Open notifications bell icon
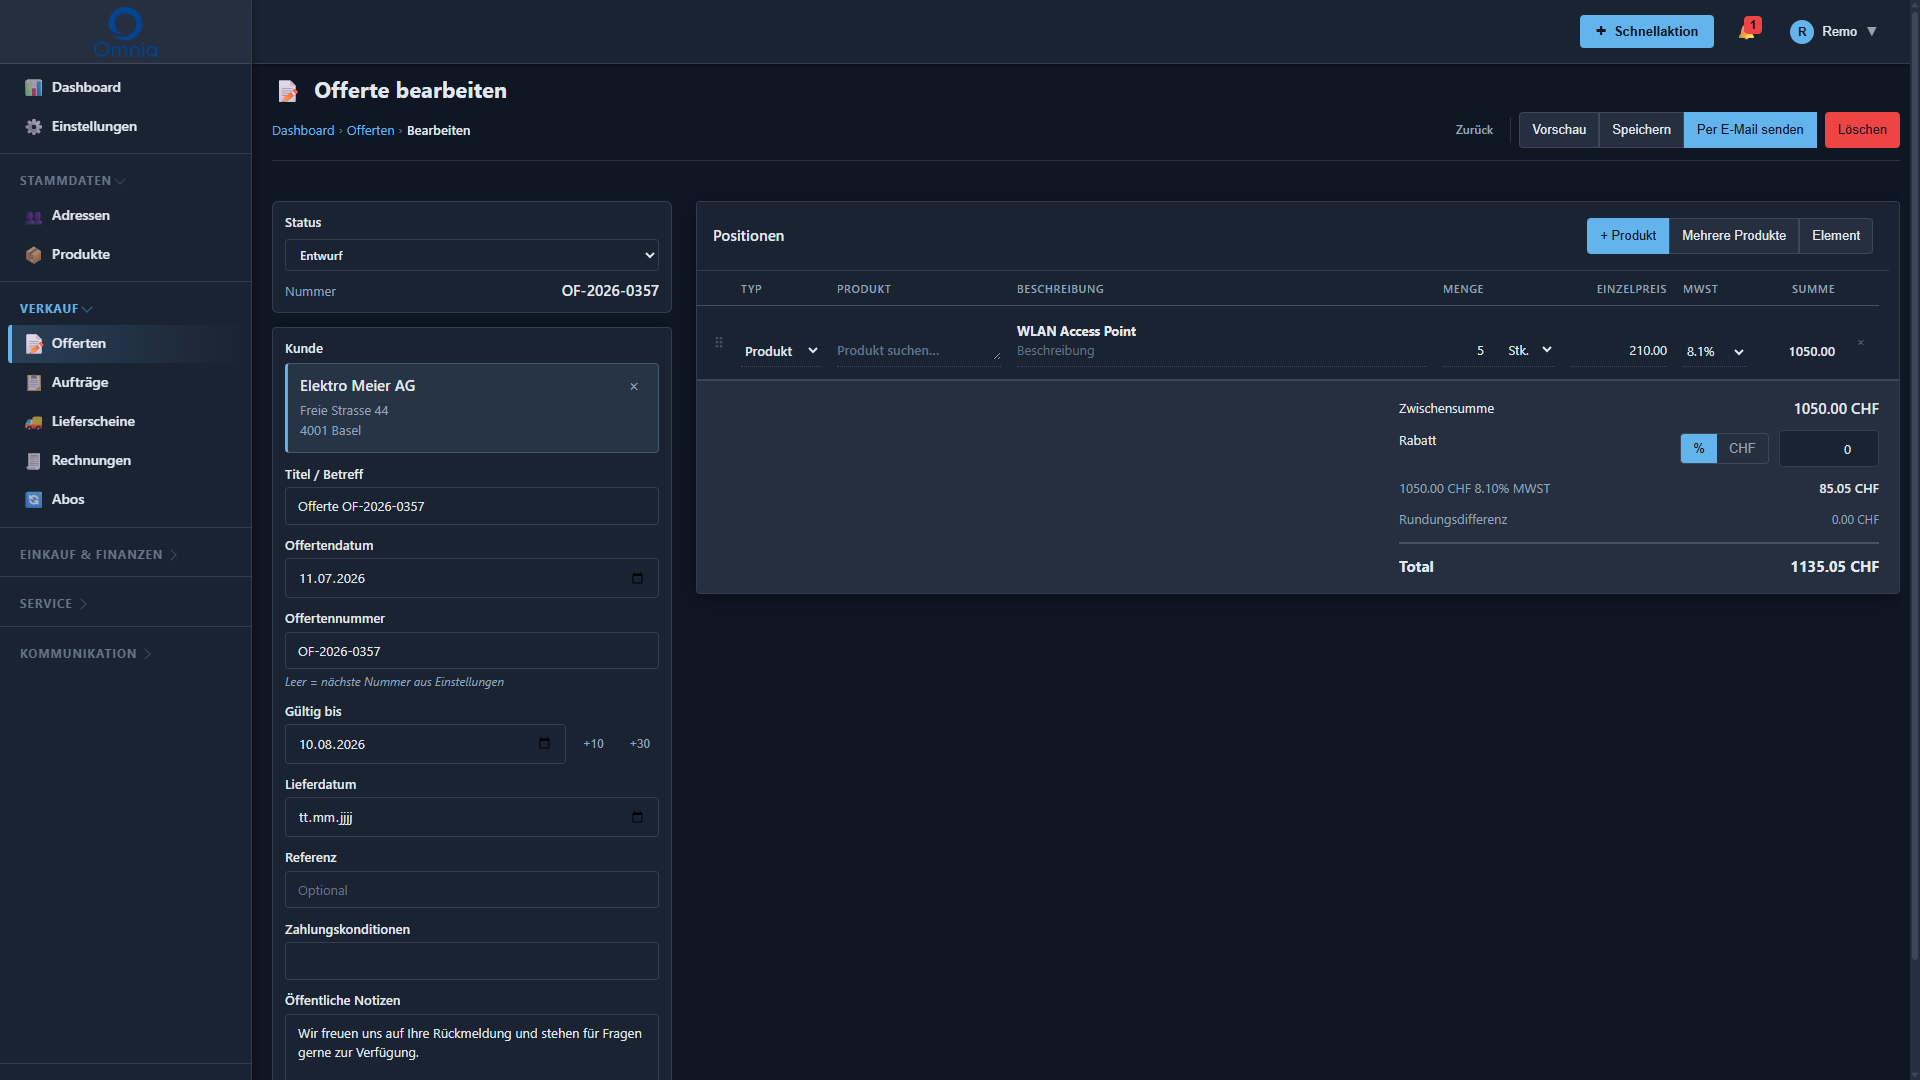Screen dimensions: 1920x1080 coord(1747,31)
